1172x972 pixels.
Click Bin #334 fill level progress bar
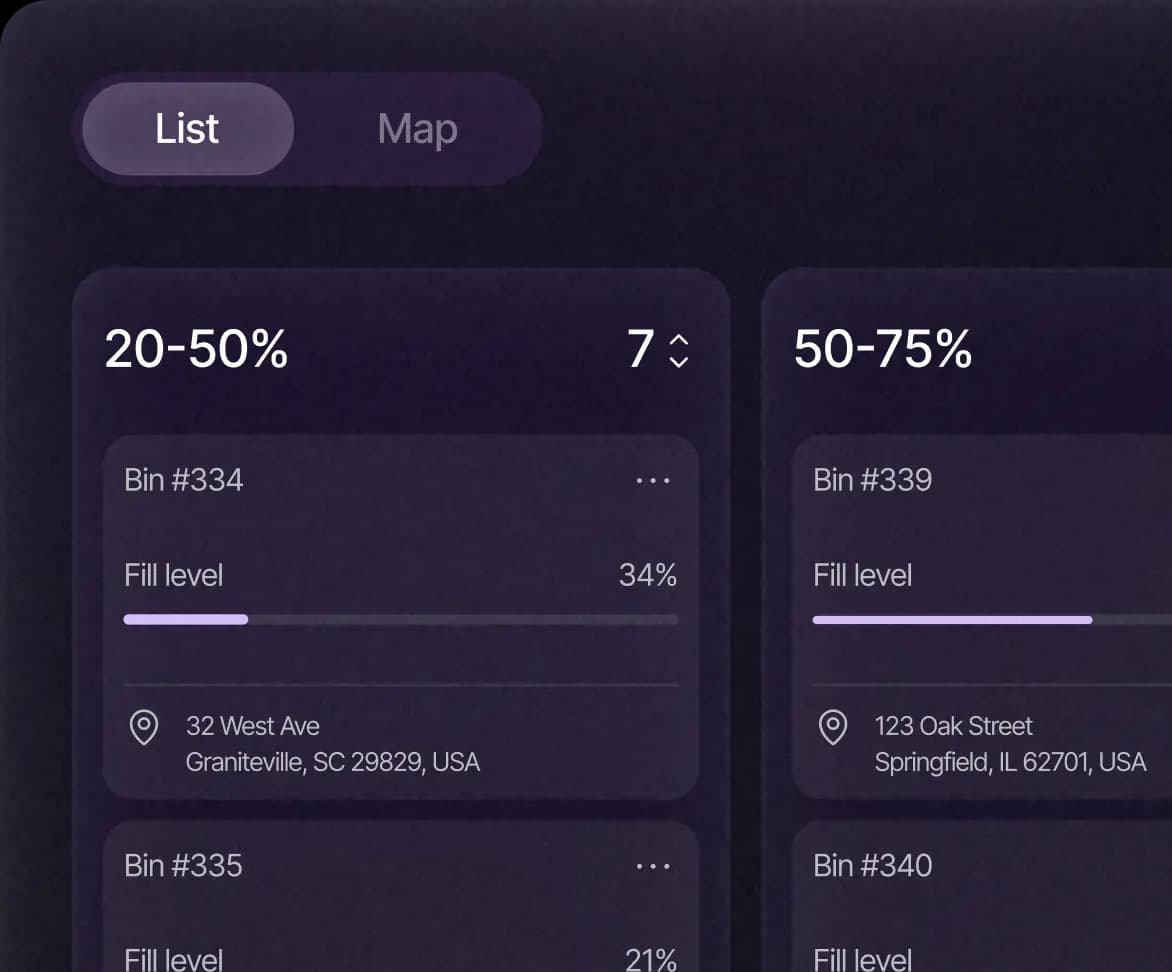(x=400, y=620)
